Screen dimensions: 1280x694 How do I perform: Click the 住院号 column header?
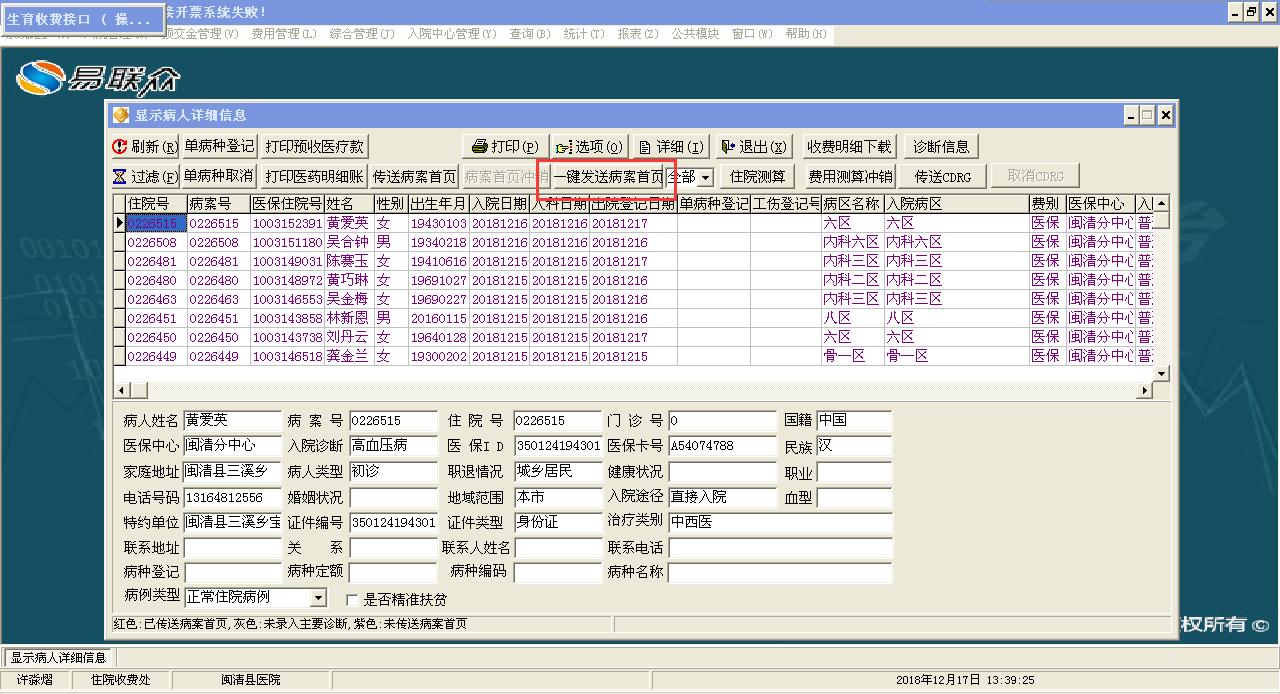156,204
